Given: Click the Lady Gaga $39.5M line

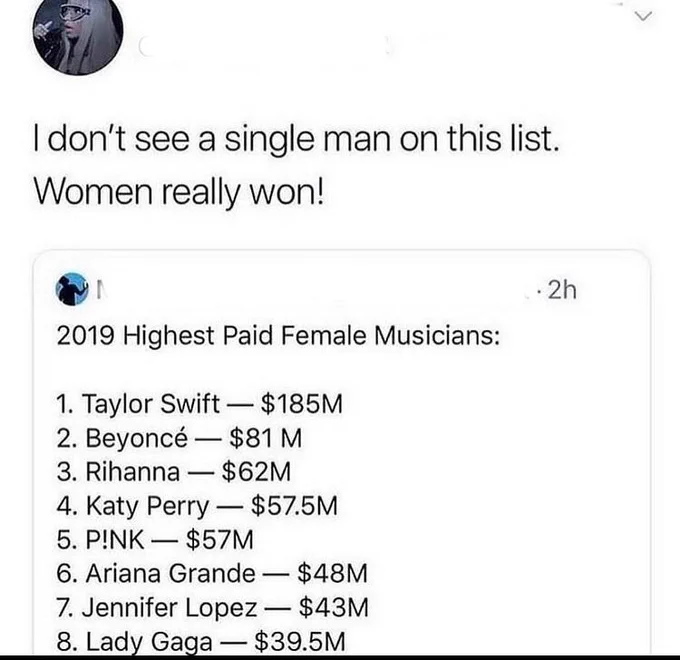Looking at the screenshot, I should coord(201,641).
